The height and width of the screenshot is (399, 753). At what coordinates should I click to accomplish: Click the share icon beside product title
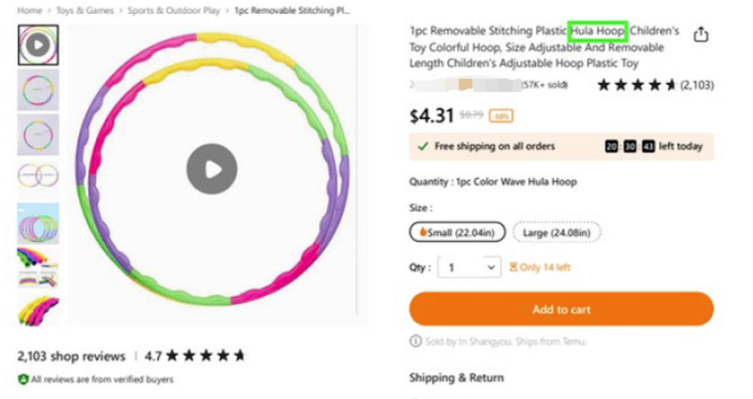pos(701,35)
